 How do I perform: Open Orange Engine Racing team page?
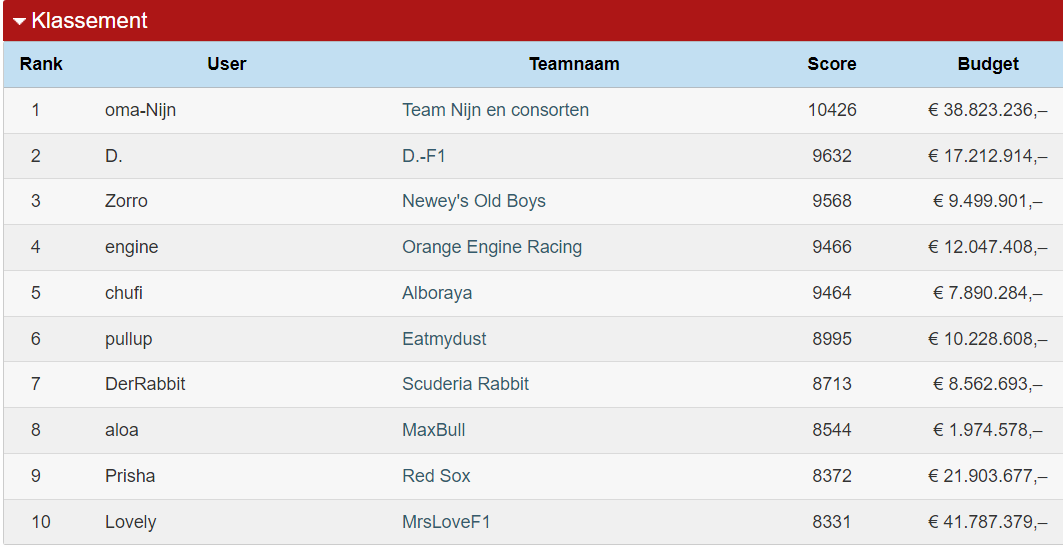(x=492, y=247)
